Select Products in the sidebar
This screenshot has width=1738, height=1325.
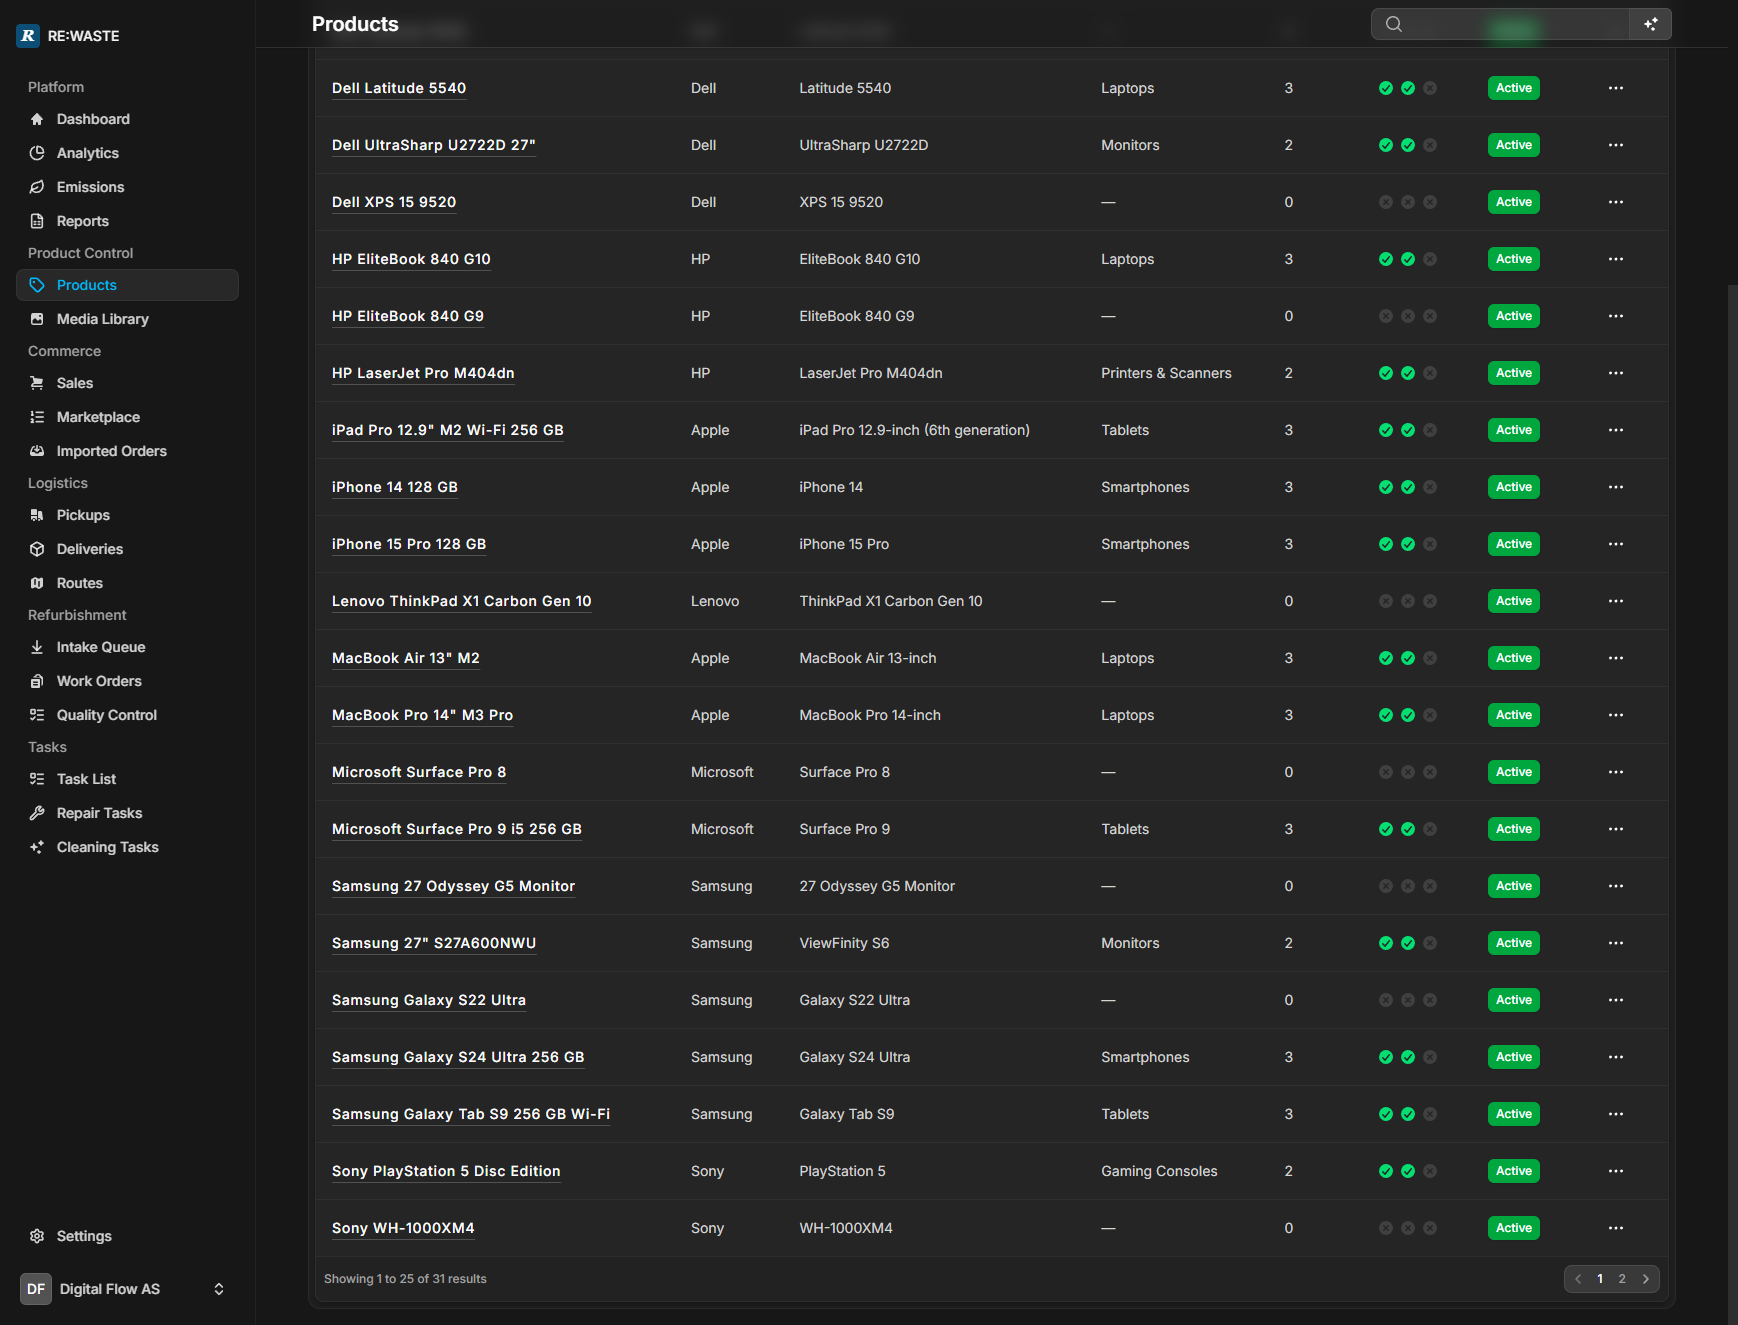tap(127, 285)
